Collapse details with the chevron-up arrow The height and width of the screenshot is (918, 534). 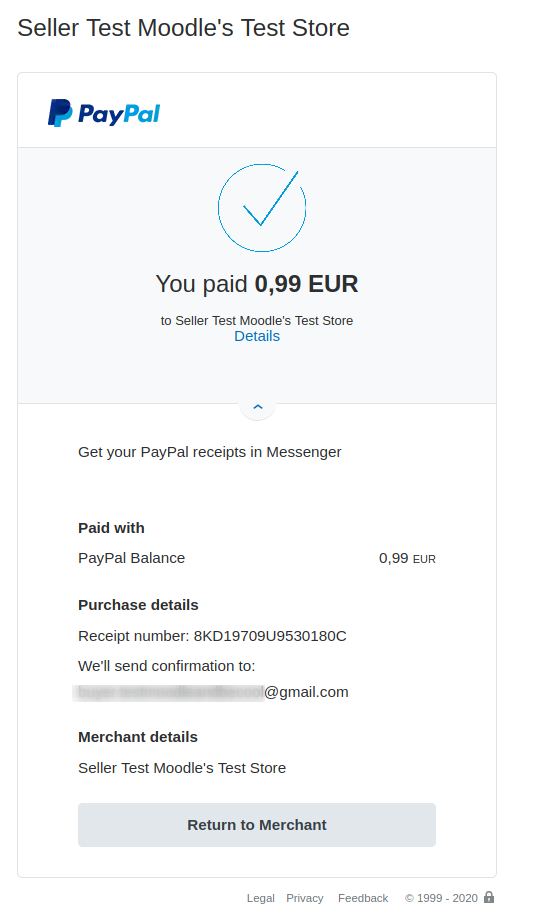[258, 406]
